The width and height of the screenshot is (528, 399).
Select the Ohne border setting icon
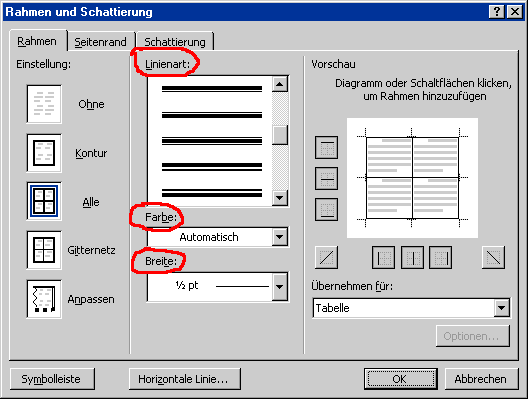(44, 104)
